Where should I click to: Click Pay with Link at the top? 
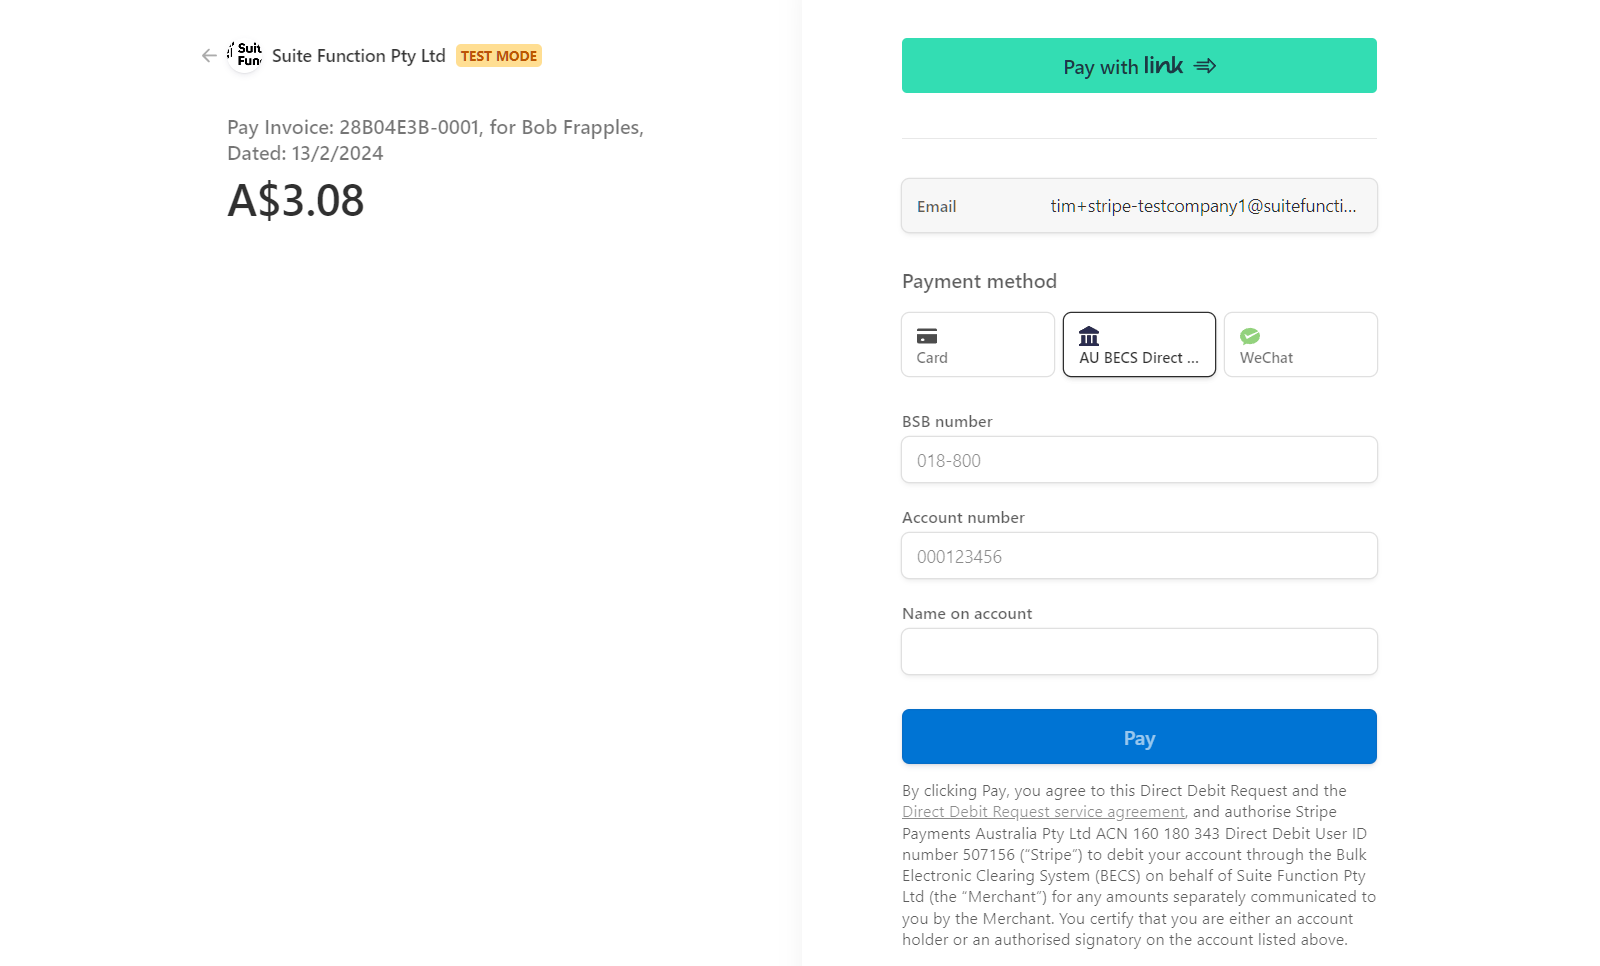click(x=1139, y=65)
